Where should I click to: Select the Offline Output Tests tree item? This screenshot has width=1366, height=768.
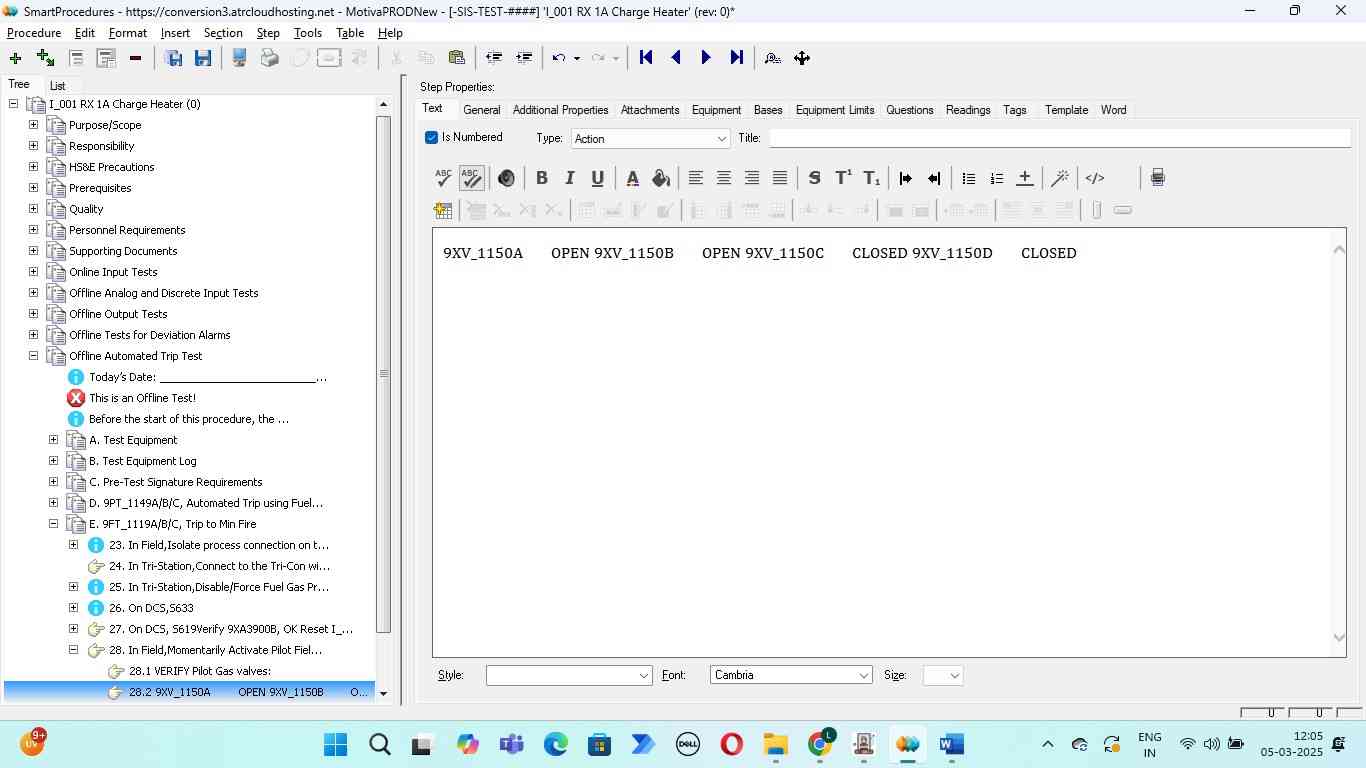tap(118, 314)
